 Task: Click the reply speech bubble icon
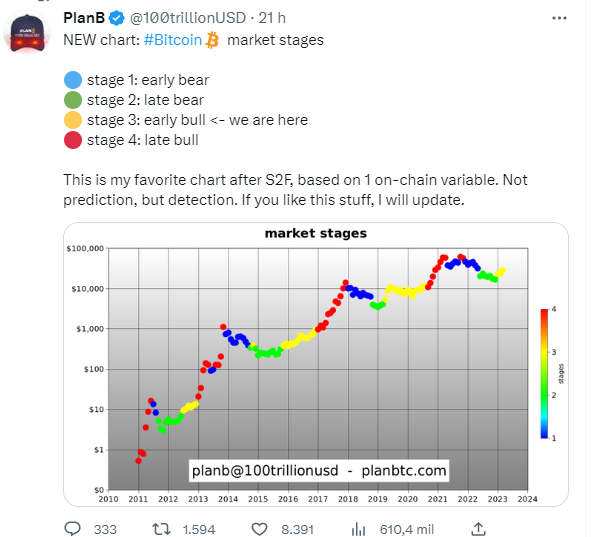[x=72, y=529]
